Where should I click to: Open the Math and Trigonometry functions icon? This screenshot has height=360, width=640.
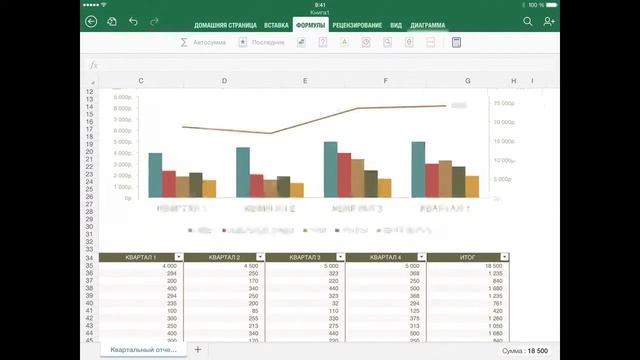pos(409,42)
